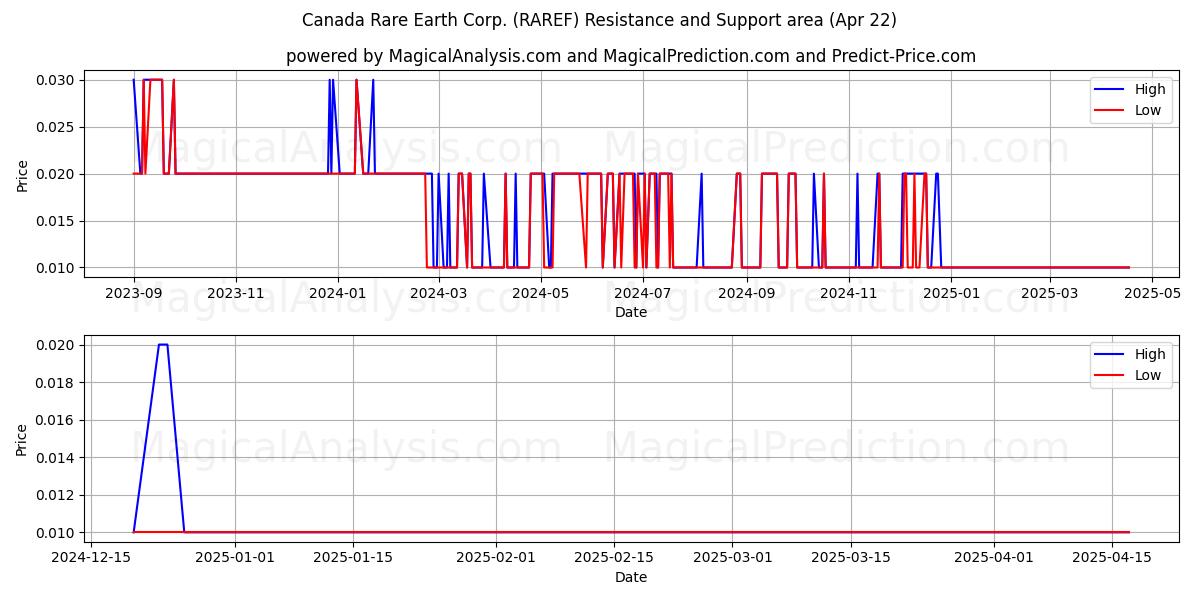1200x600 pixels.
Task: Click the 2025-01-15 date tick label
Action: 353,558
